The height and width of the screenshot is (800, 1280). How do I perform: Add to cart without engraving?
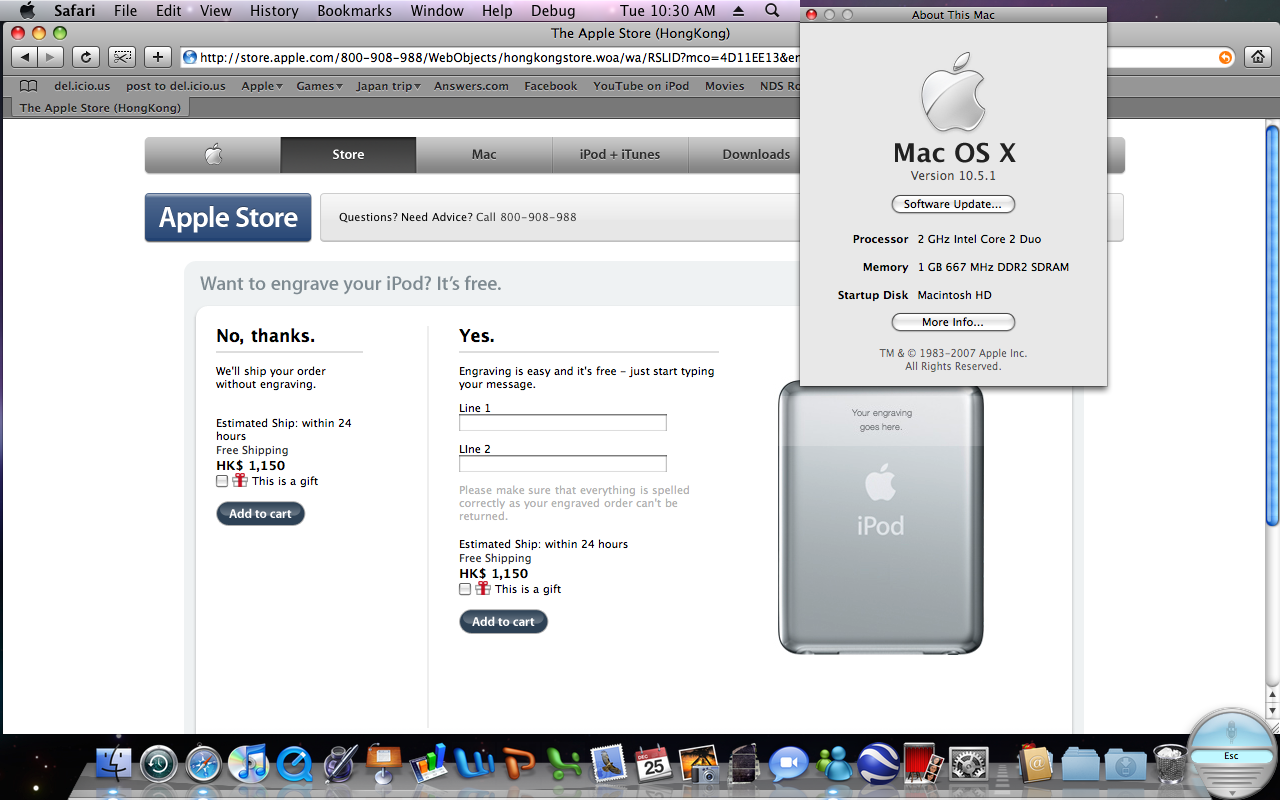pos(260,514)
